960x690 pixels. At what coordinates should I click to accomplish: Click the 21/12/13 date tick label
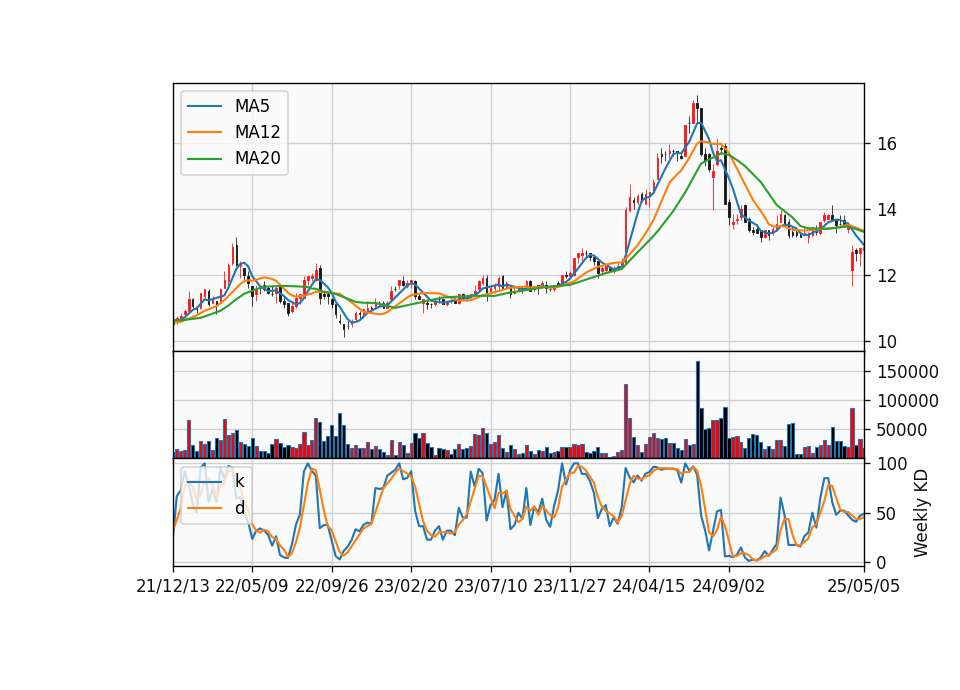(173, 586)
